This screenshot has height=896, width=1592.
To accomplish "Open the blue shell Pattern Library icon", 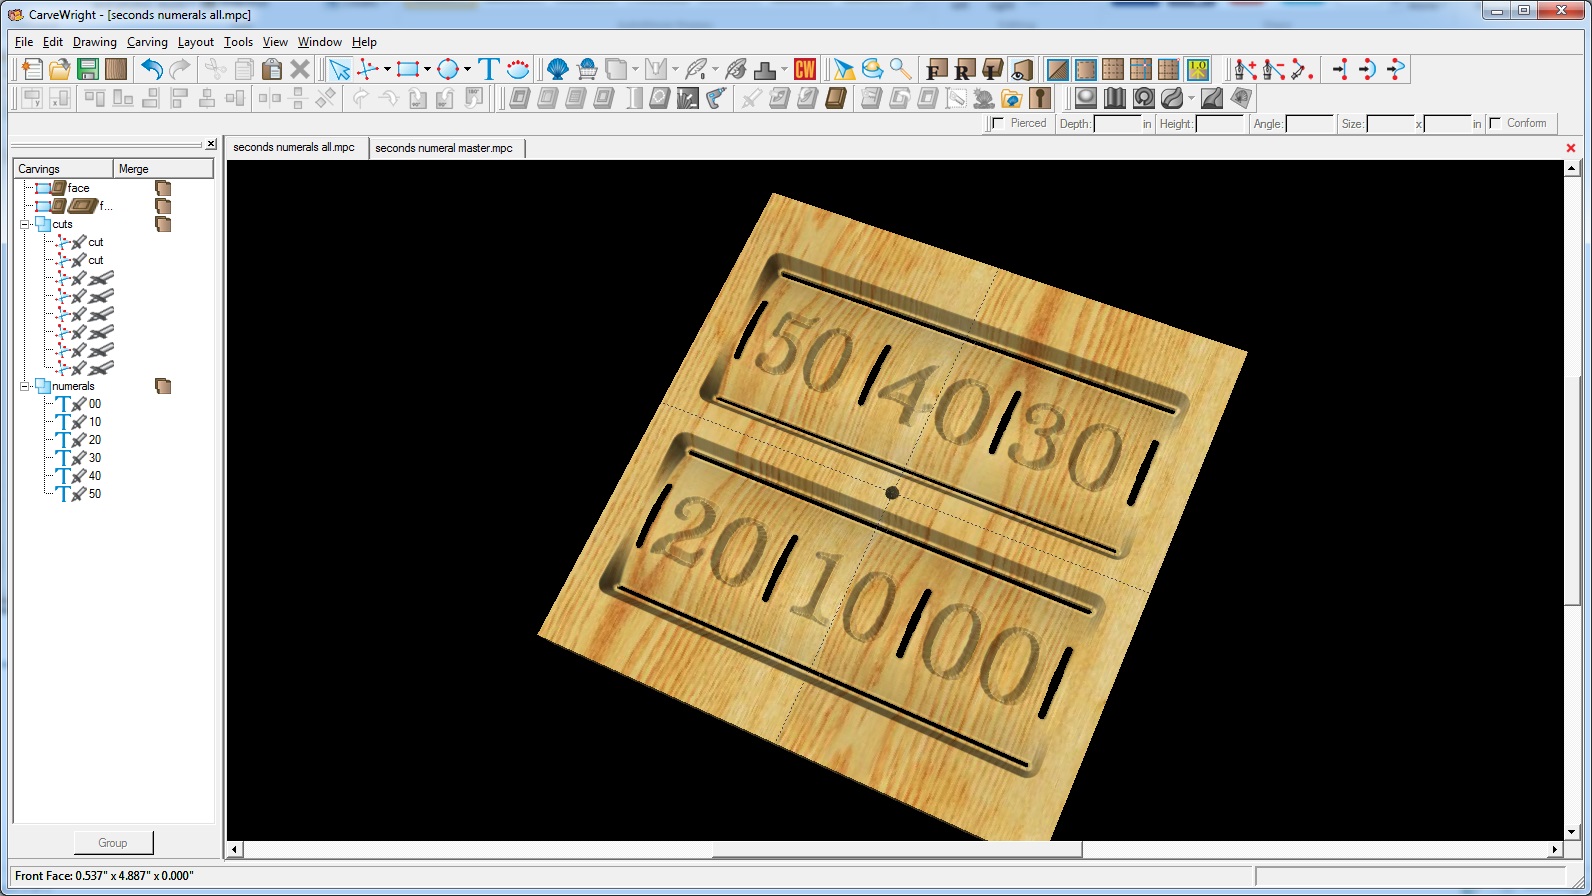I will coord(558,69).
